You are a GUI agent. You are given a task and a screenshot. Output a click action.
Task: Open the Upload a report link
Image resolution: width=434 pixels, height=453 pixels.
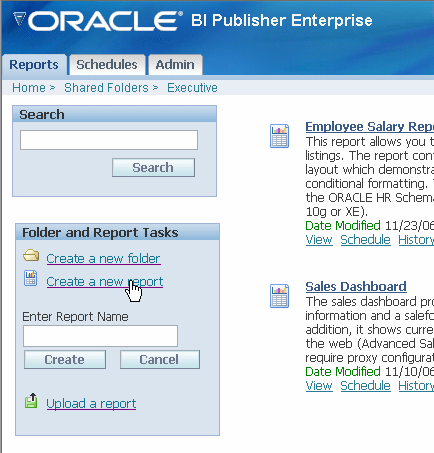tap(91, 404)
